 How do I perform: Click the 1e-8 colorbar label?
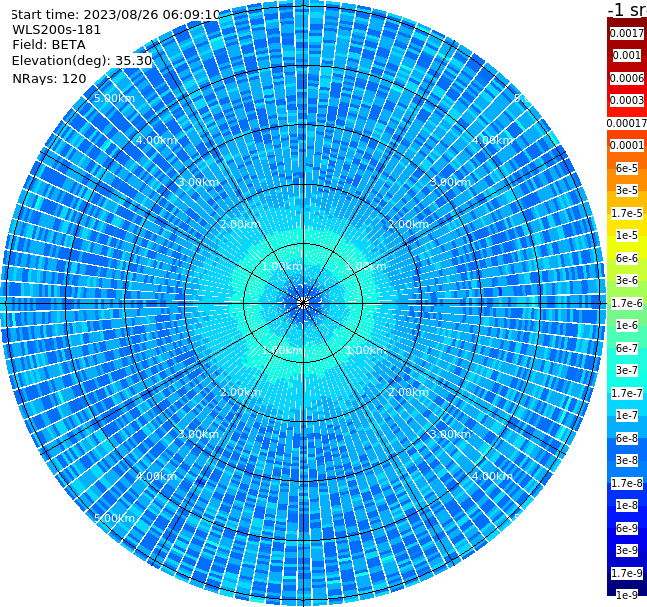[627, 505]
